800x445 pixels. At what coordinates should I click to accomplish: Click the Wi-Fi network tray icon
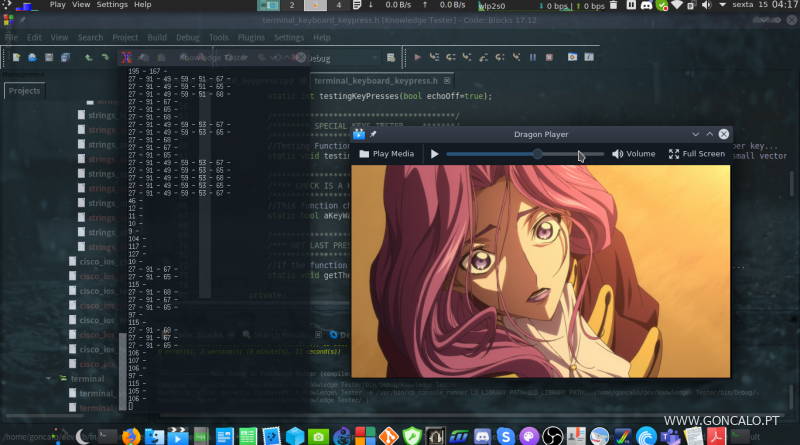coord(677,5)
